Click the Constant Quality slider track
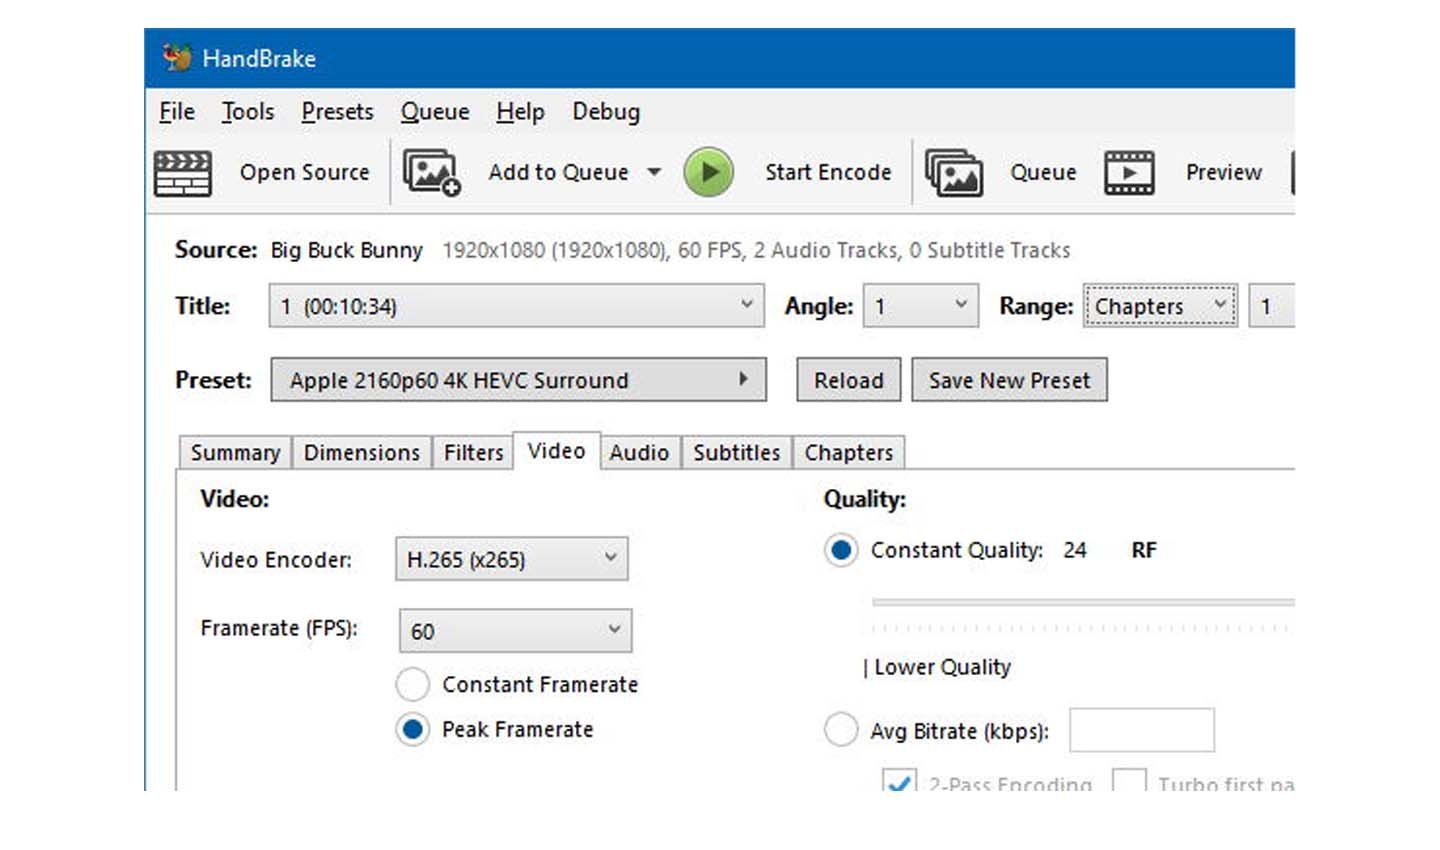 coord(1083,603)
